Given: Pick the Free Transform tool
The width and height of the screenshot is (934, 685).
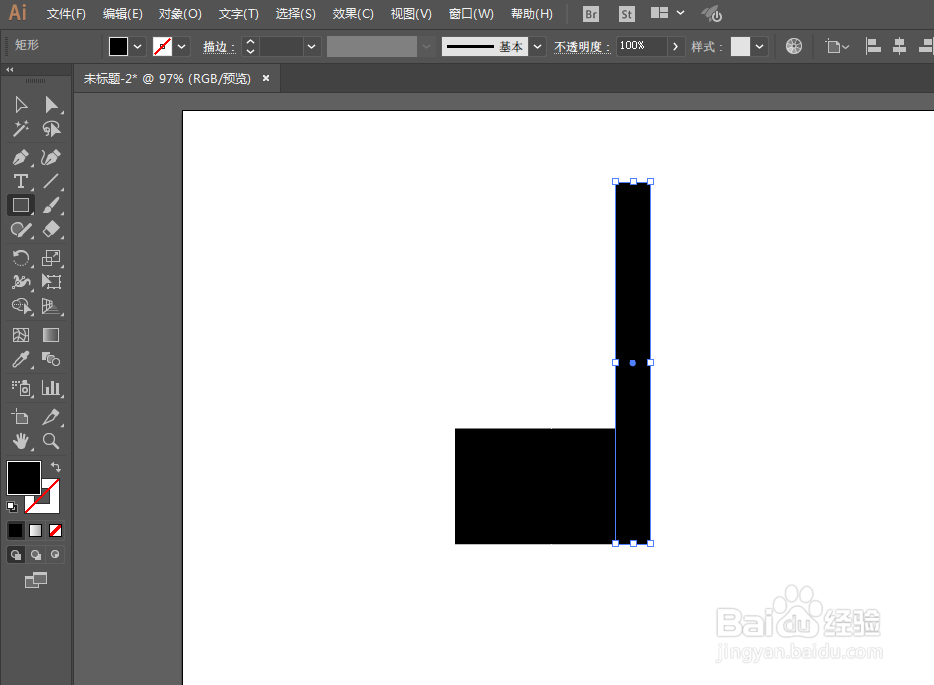Looking at the screenshot, I should 51,282.
